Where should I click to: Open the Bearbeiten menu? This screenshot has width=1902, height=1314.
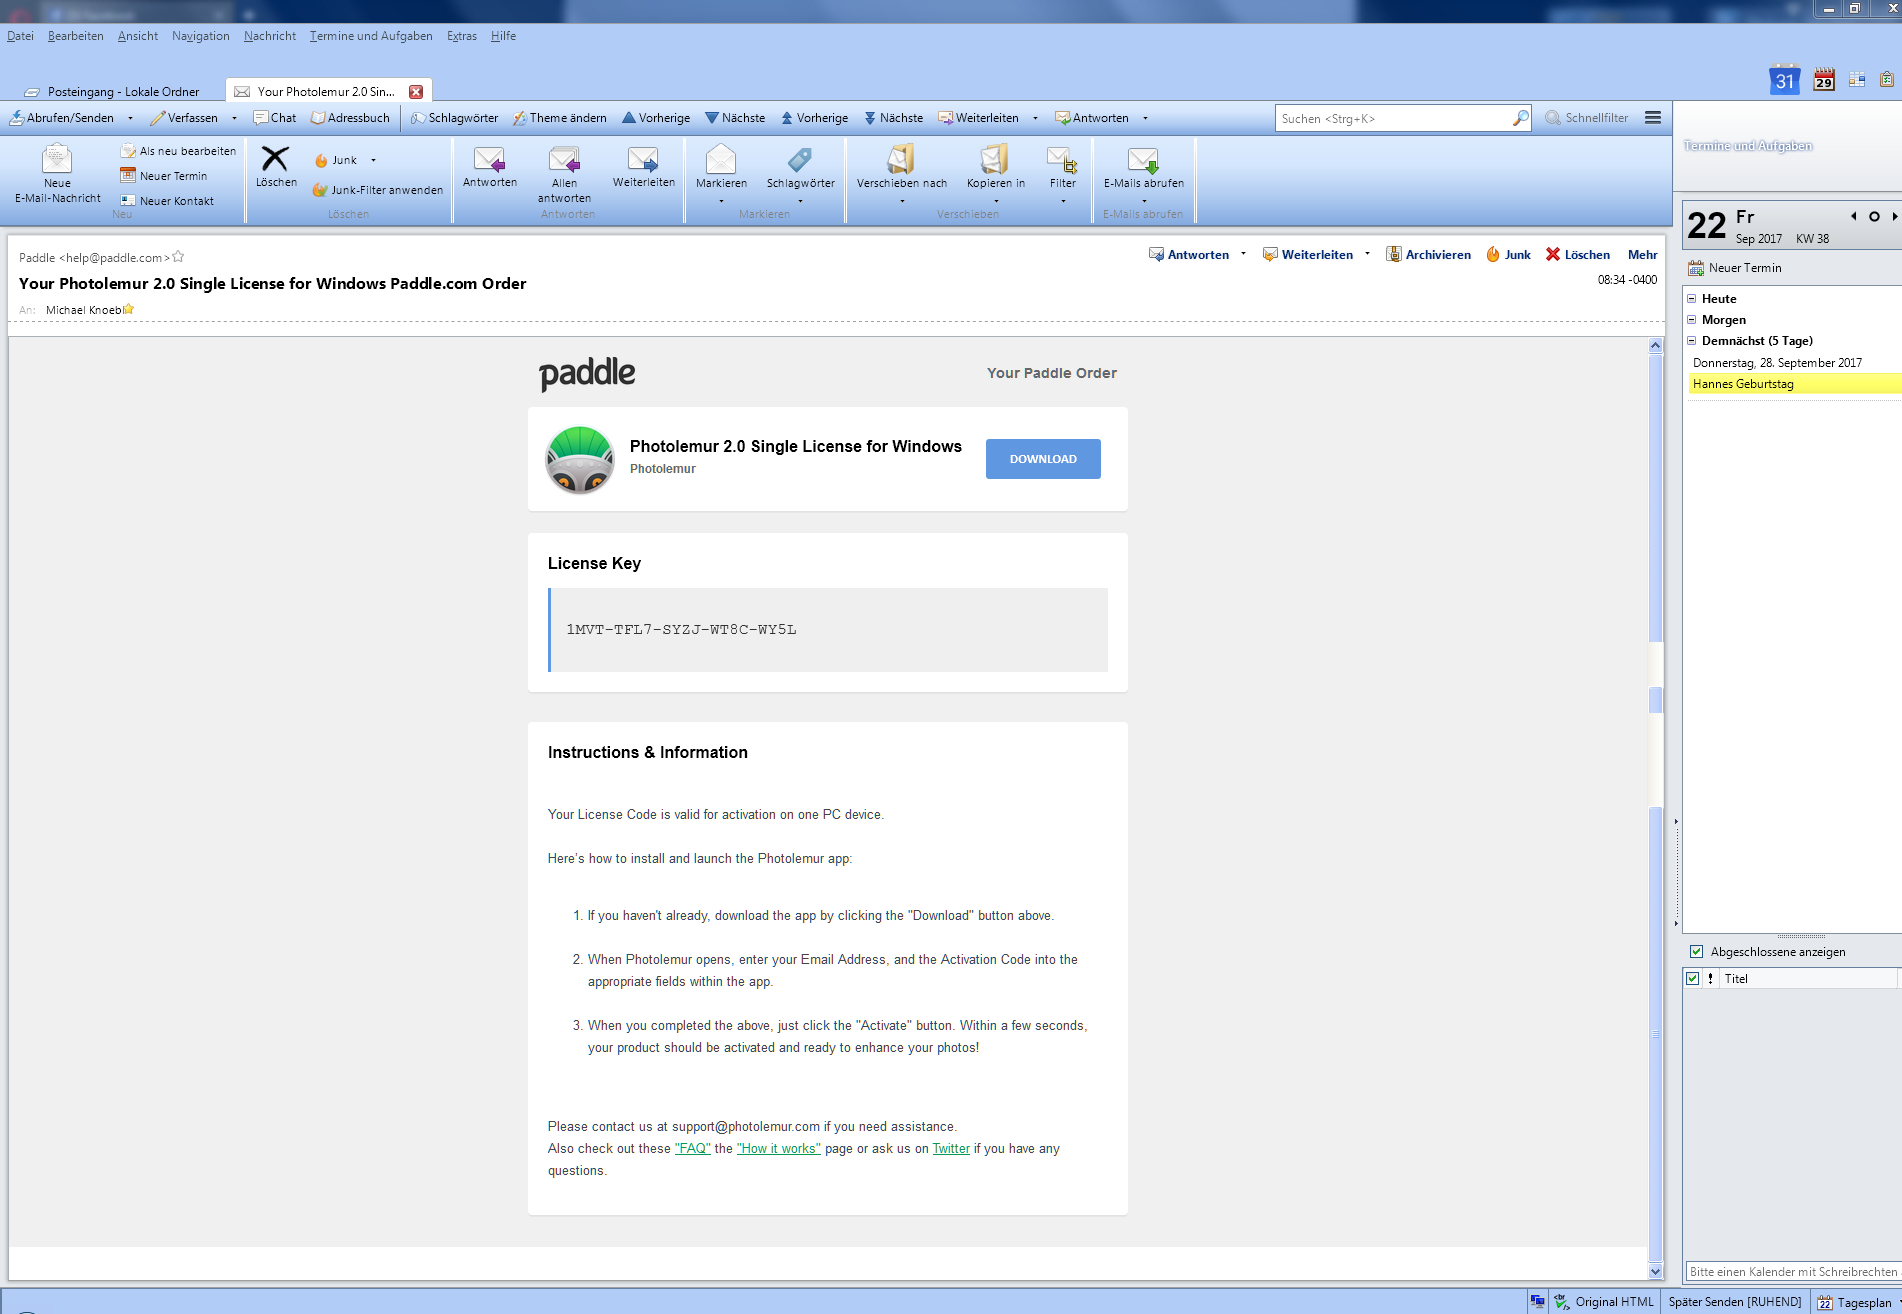76,36
